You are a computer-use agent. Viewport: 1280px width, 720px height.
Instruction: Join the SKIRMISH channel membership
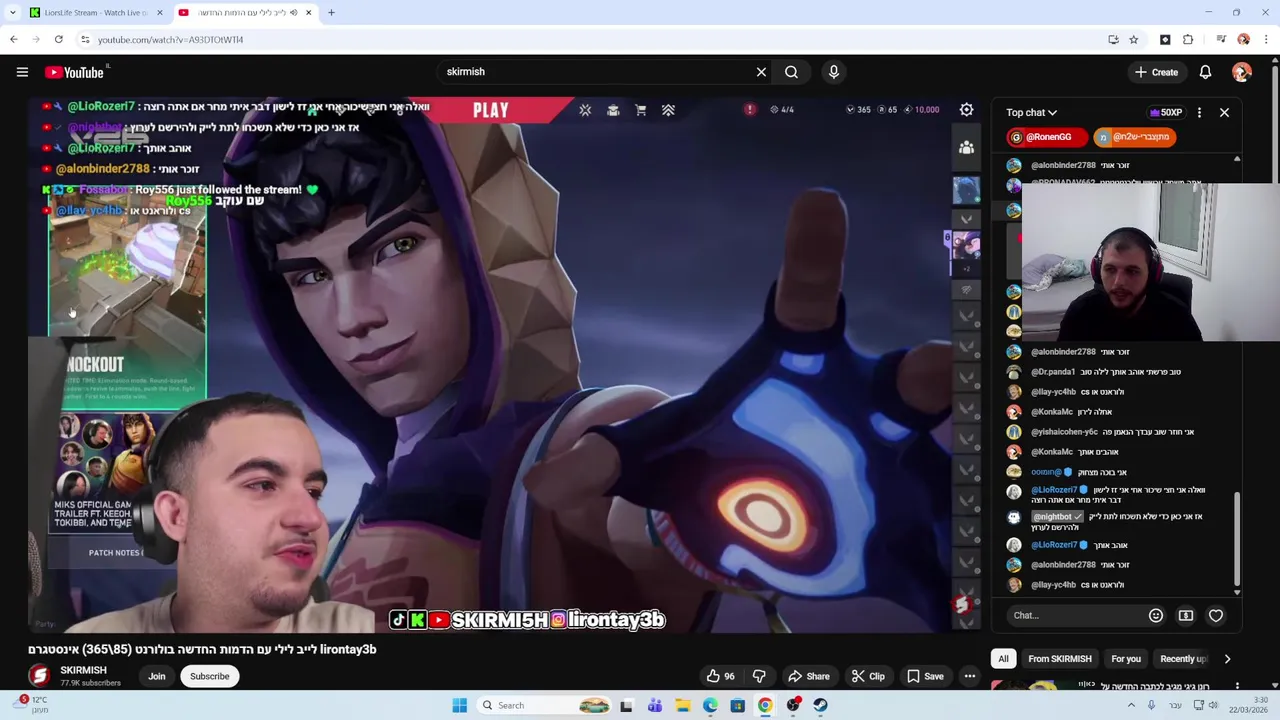(157, 676)
